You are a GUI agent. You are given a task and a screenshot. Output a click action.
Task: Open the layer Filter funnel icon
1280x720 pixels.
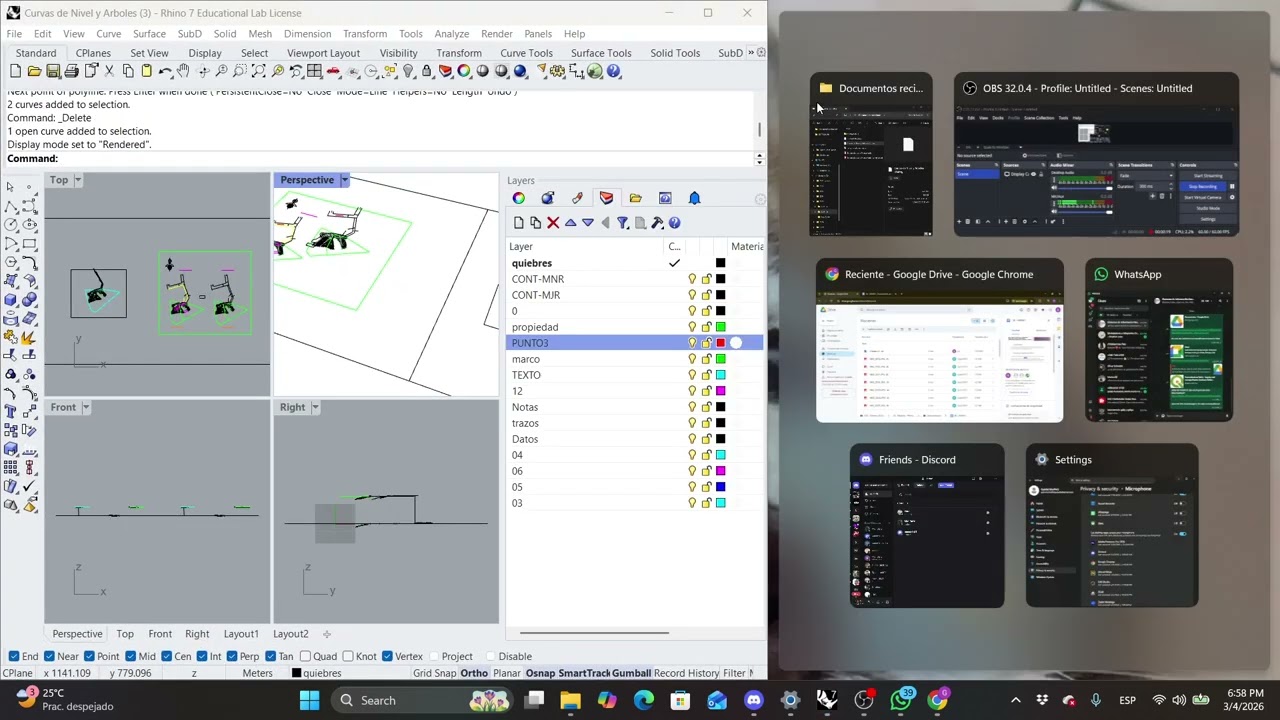622,223
